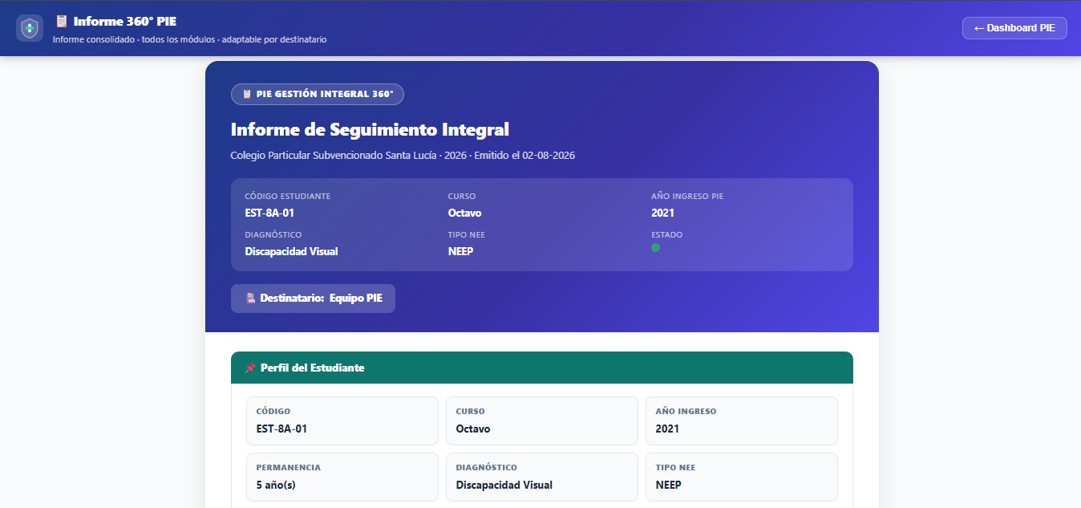Click the green Estado status dot
1081x508 pixels.
(x=656, y=248)
